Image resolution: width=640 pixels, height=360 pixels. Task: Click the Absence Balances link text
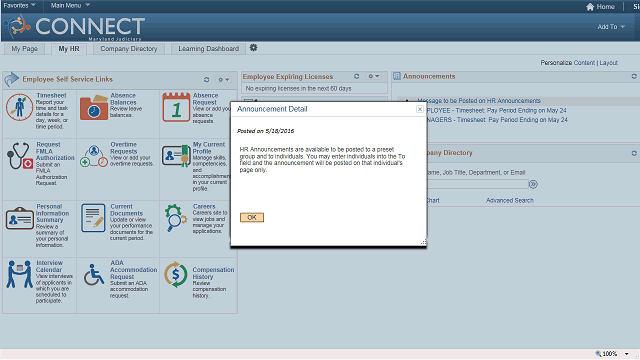tap(123, 99)
